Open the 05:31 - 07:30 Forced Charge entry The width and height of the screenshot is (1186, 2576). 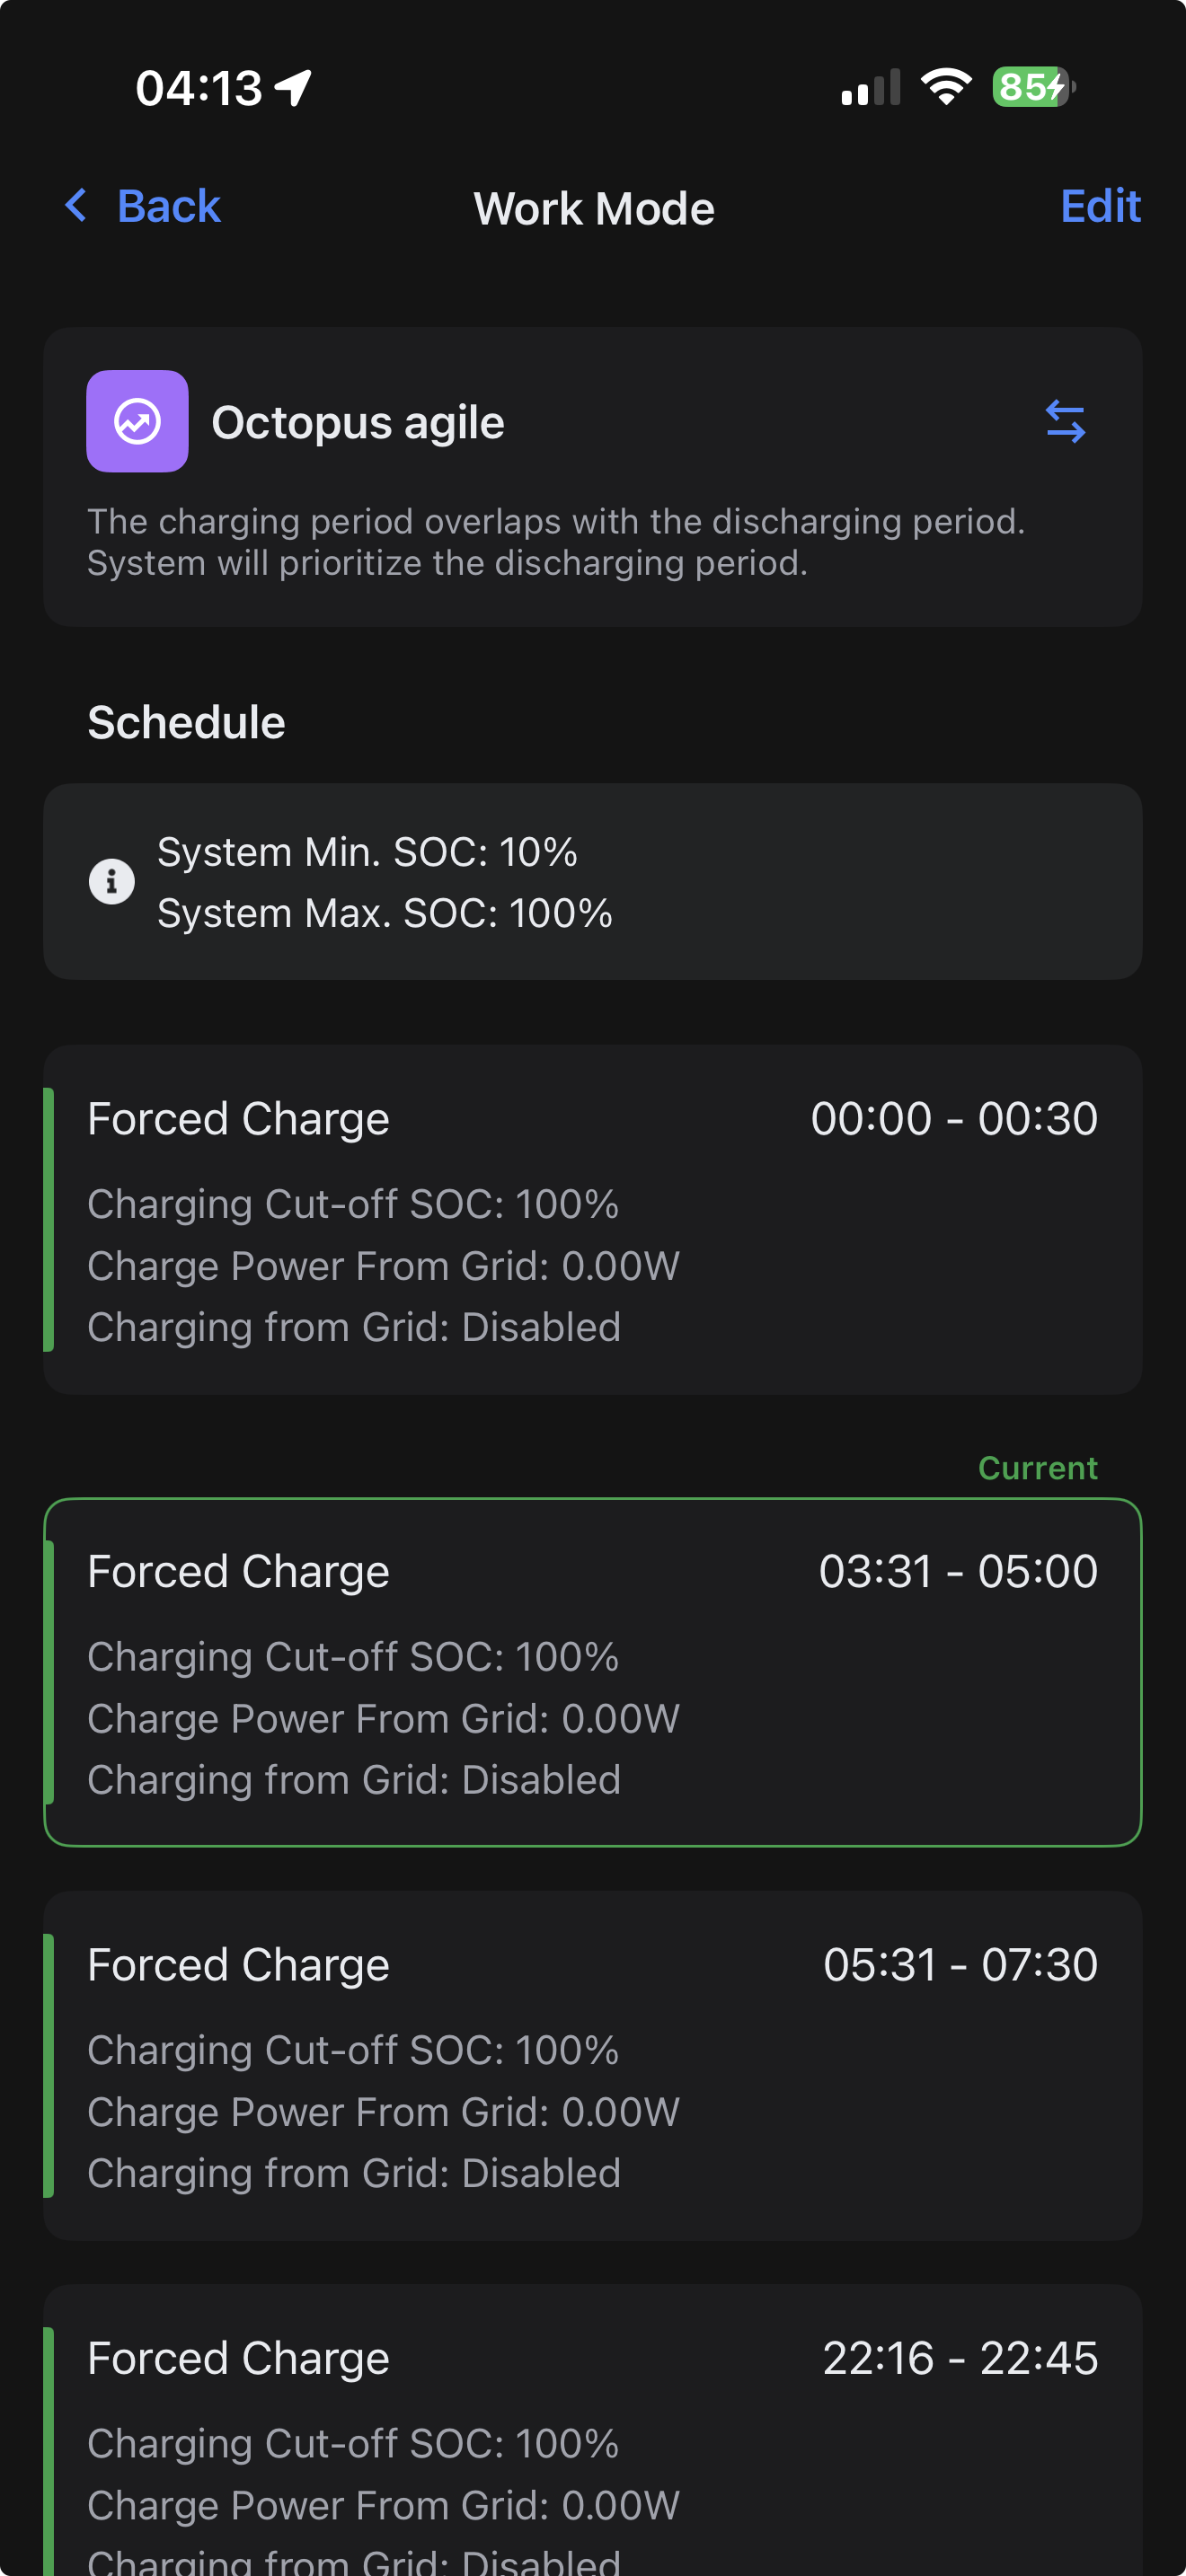pos(592,2065)
